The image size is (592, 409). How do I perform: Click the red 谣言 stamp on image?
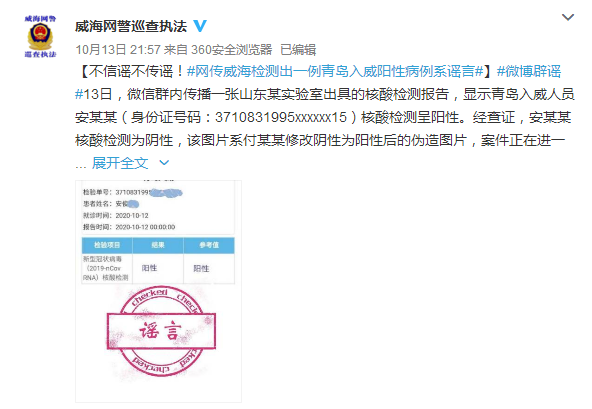click(161, 331)
